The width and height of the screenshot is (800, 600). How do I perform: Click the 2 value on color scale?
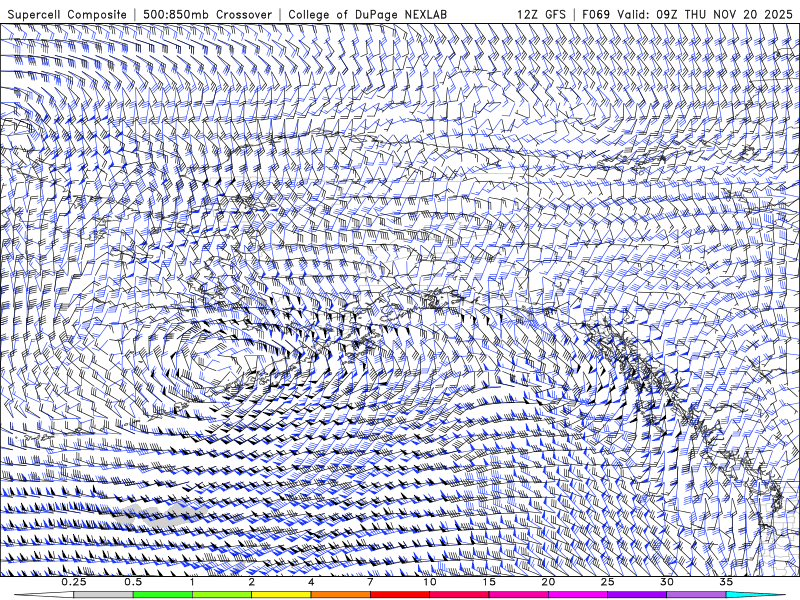pos(252,582)
